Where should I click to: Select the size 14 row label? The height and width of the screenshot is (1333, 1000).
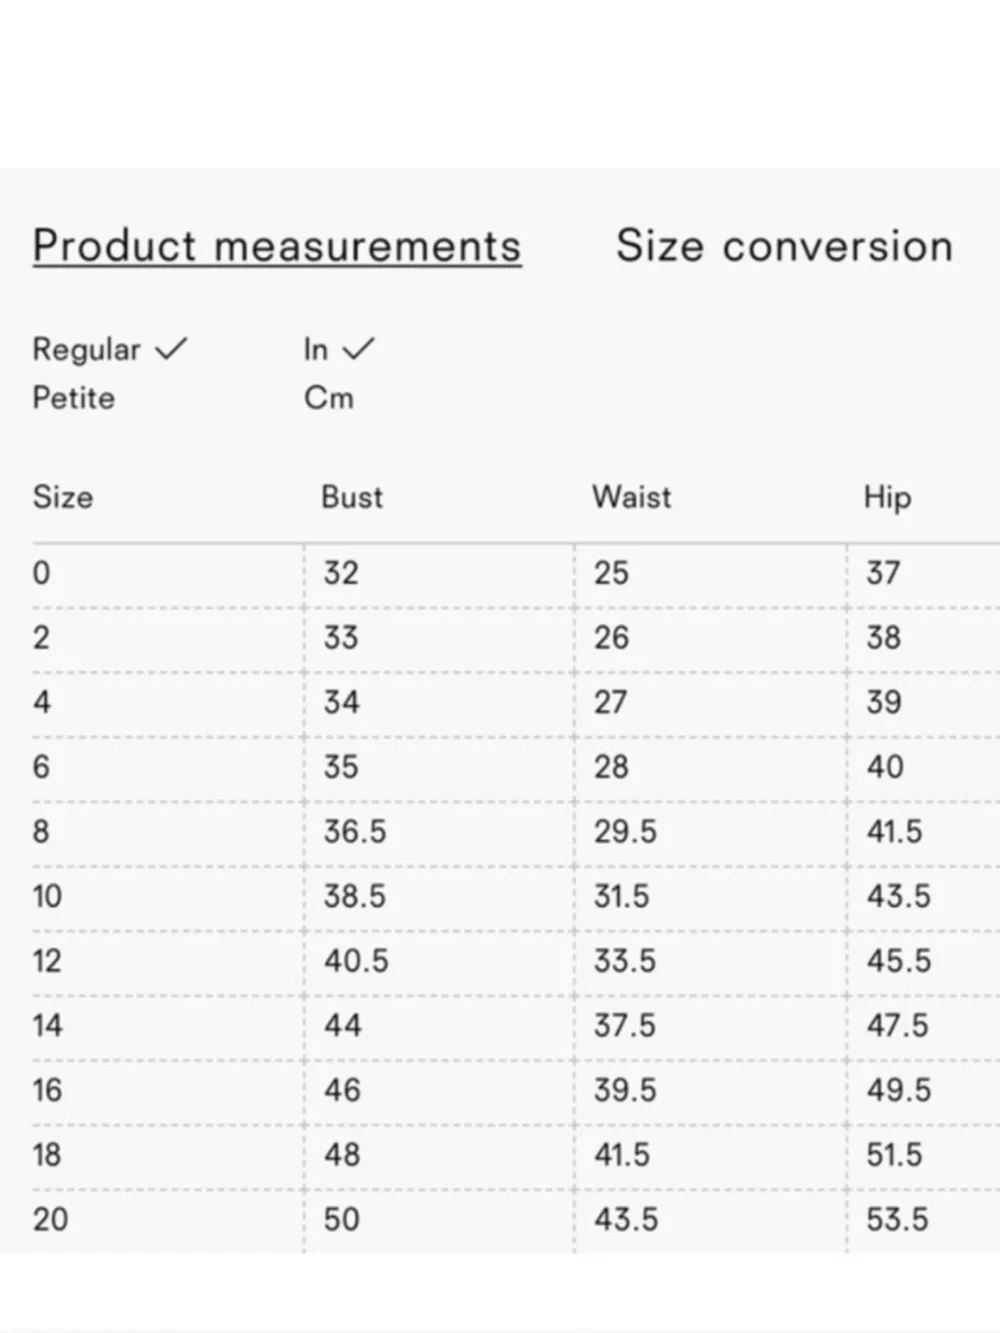click(x=47, y=1025)
